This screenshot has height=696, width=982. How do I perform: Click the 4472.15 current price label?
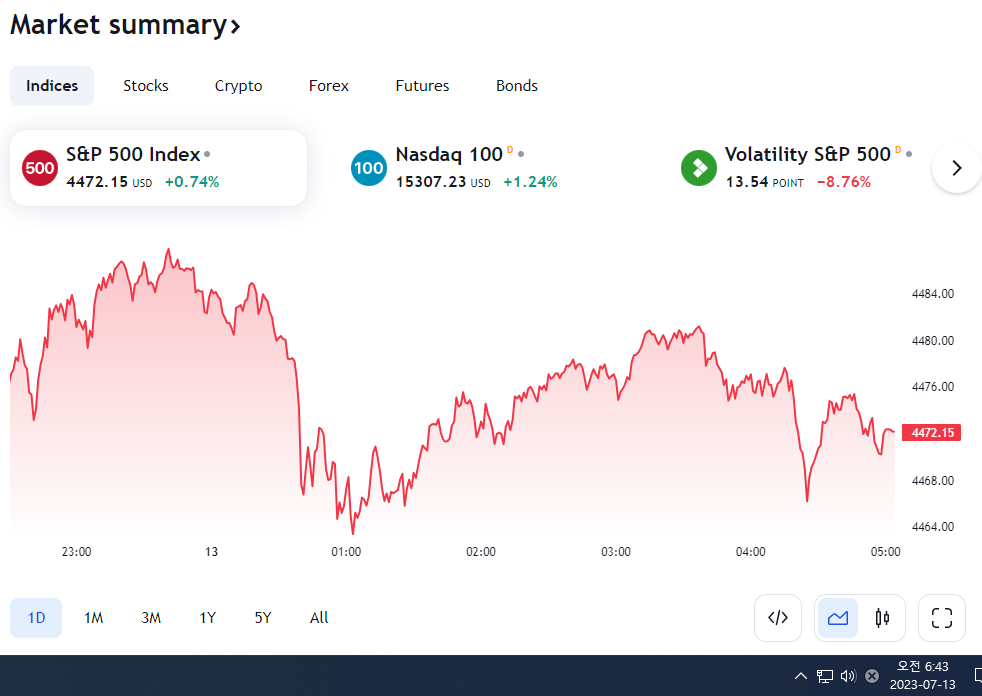[931, 432]
